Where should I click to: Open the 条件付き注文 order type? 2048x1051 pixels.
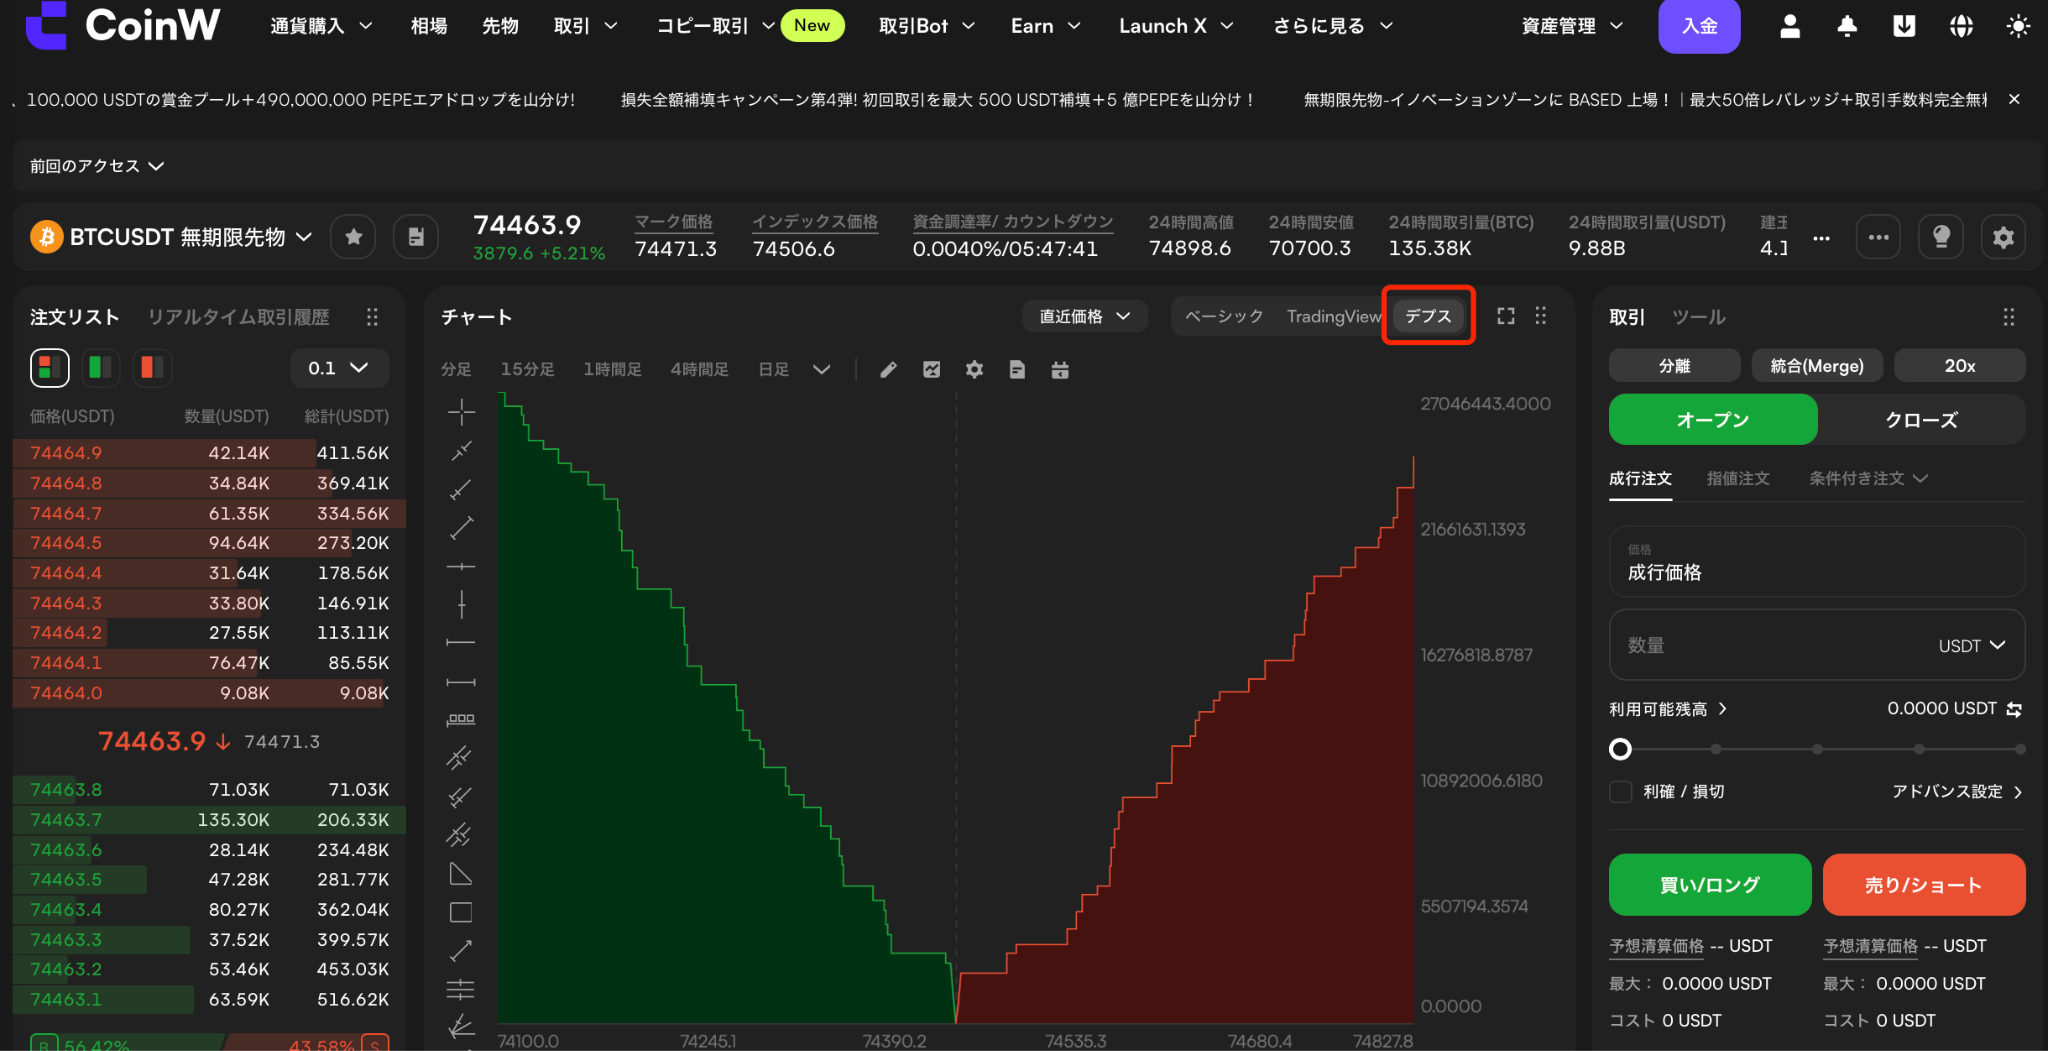[1867, 479]
